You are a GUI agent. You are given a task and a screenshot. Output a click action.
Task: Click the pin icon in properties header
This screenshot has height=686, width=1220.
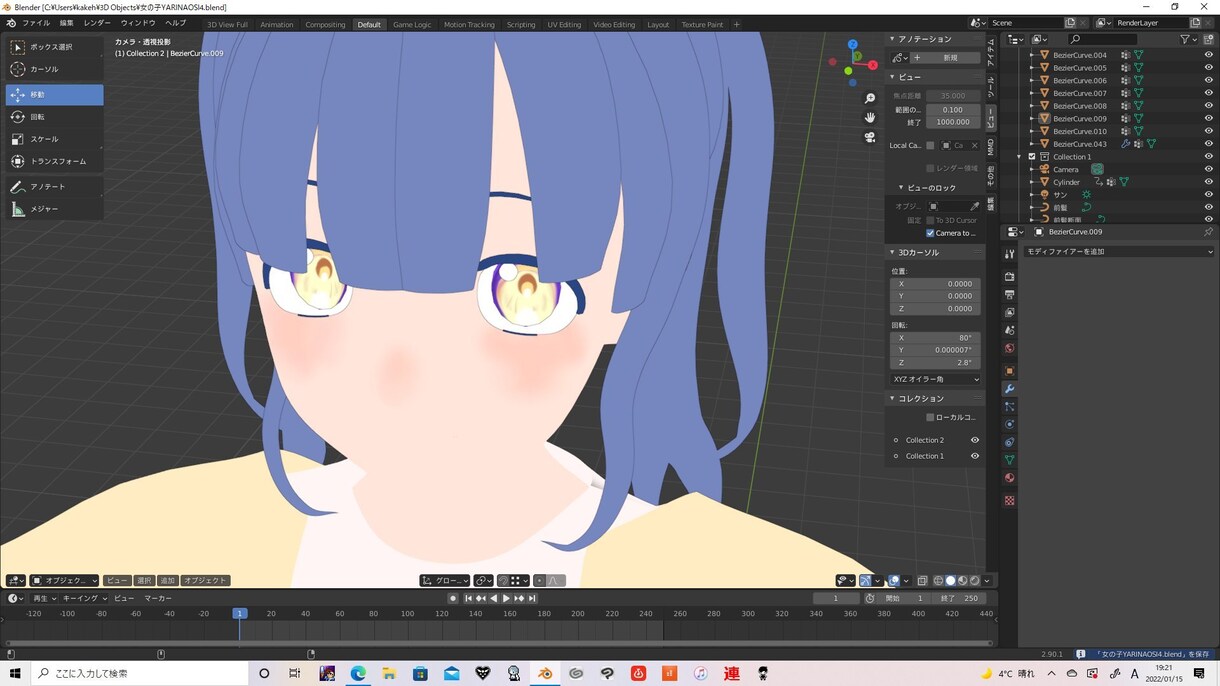1208,232
